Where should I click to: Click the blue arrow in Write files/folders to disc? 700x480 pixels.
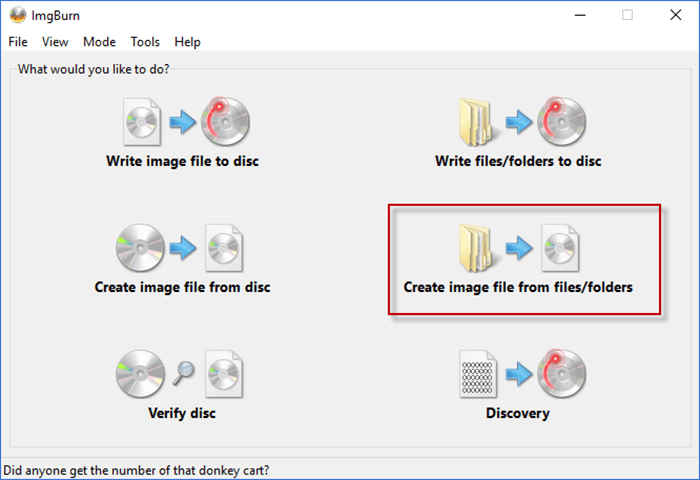(x=519, y=121)
